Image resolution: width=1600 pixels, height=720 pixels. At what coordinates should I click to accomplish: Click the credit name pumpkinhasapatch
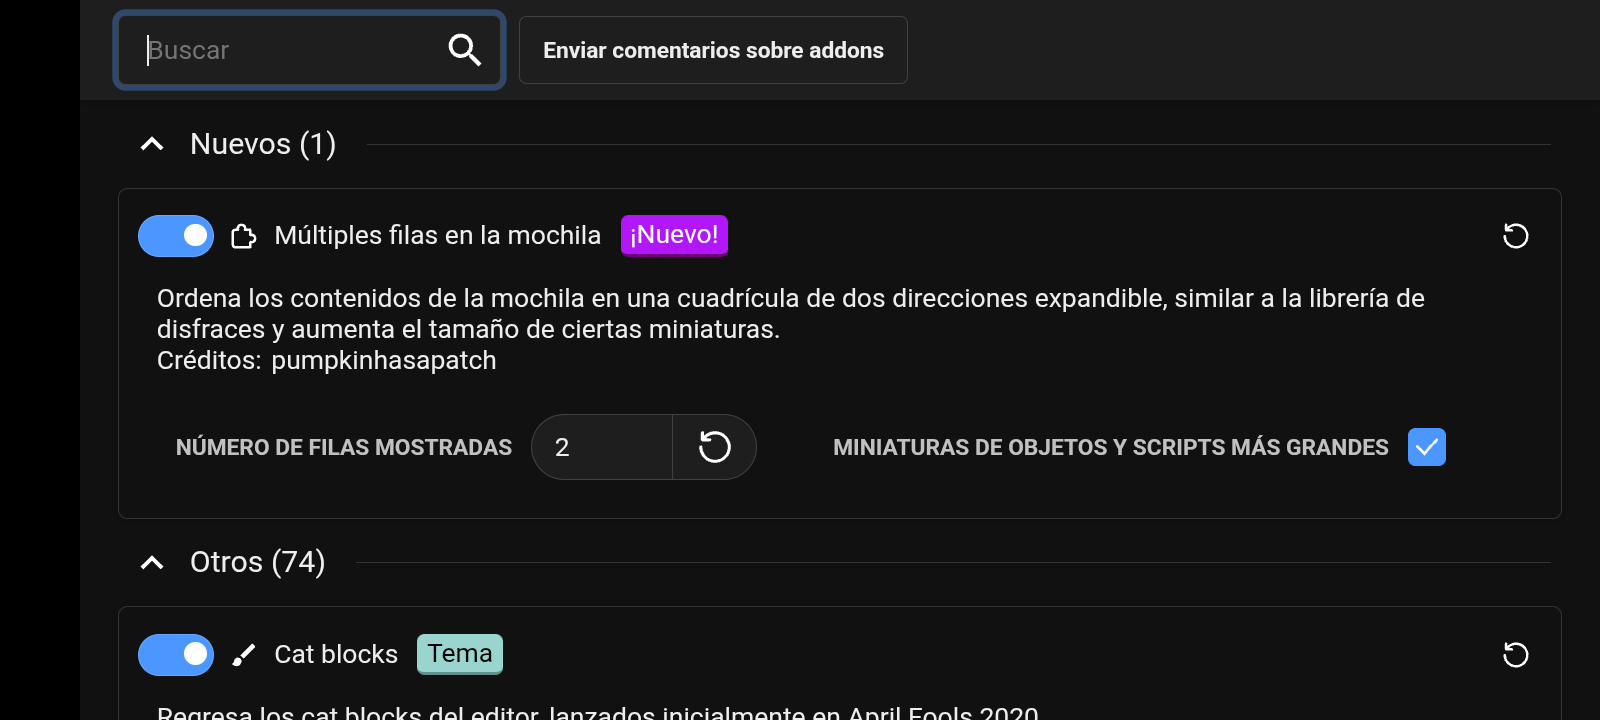(x=384, y=360)
